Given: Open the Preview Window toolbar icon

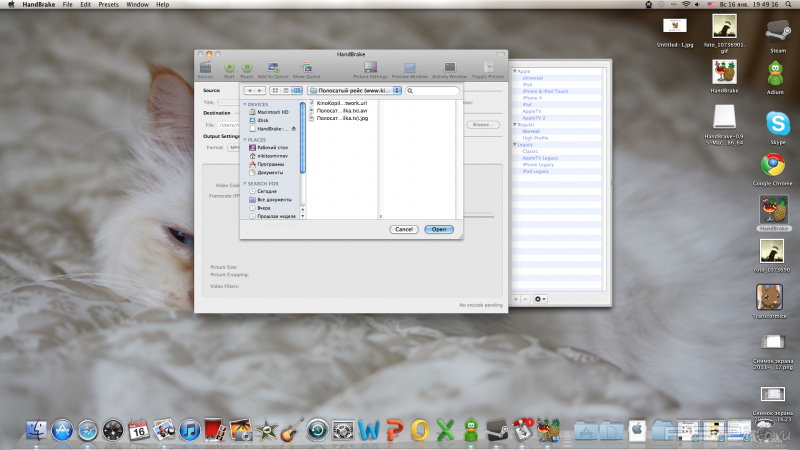Looking at the screenshot, I should pyautogui.click(x=409, y=68).
